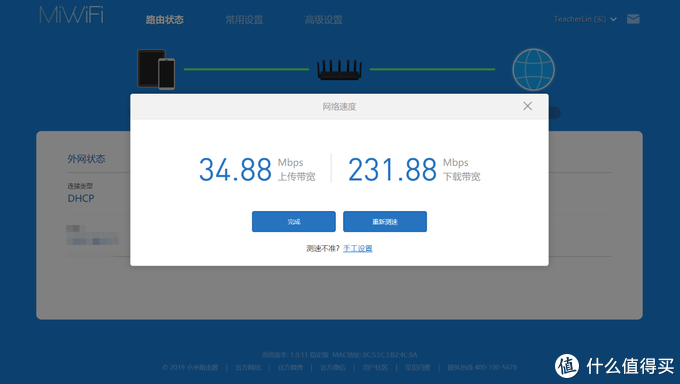Screen dimensions: 680x384
Task: Click the 上传带宽 label
Action: (x=297, y=177)
